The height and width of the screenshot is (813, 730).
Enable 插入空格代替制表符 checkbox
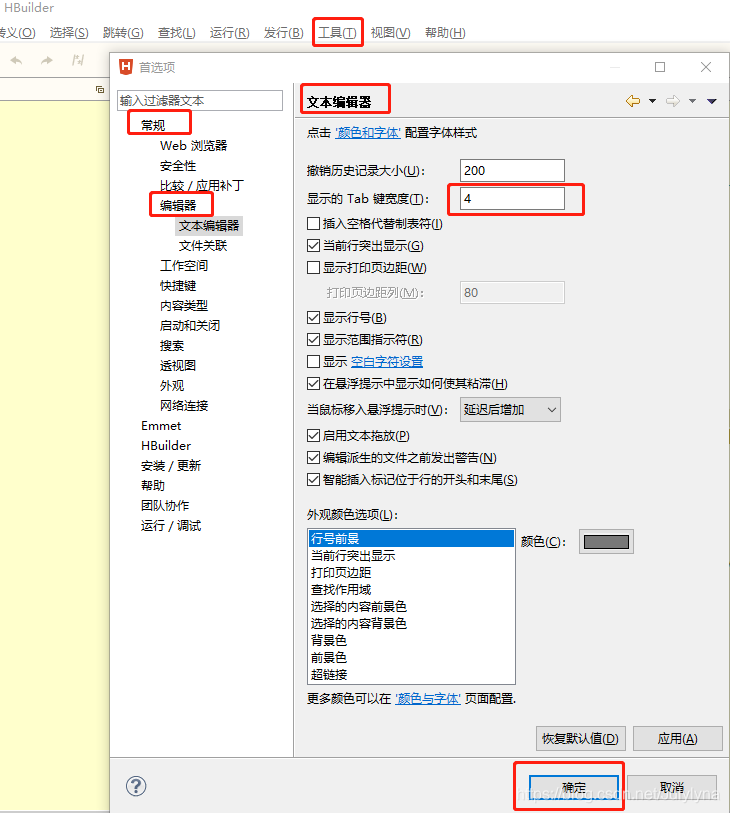tap(313, 223)
